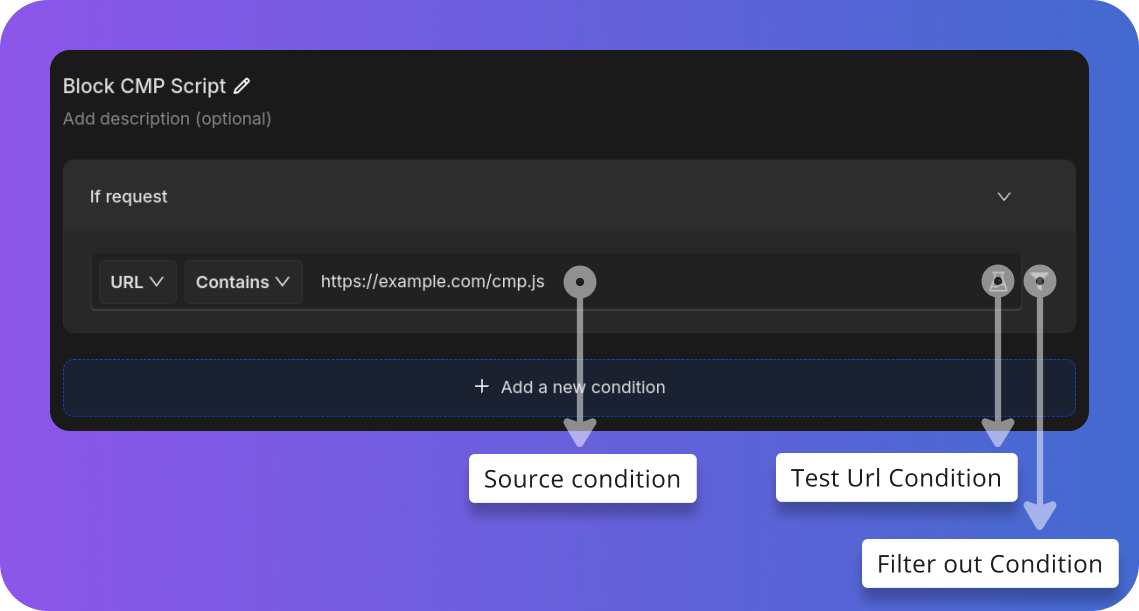1139x611 pixels.
Task: Open the URL attribute dropdown
Action: [x=136, y=281]
